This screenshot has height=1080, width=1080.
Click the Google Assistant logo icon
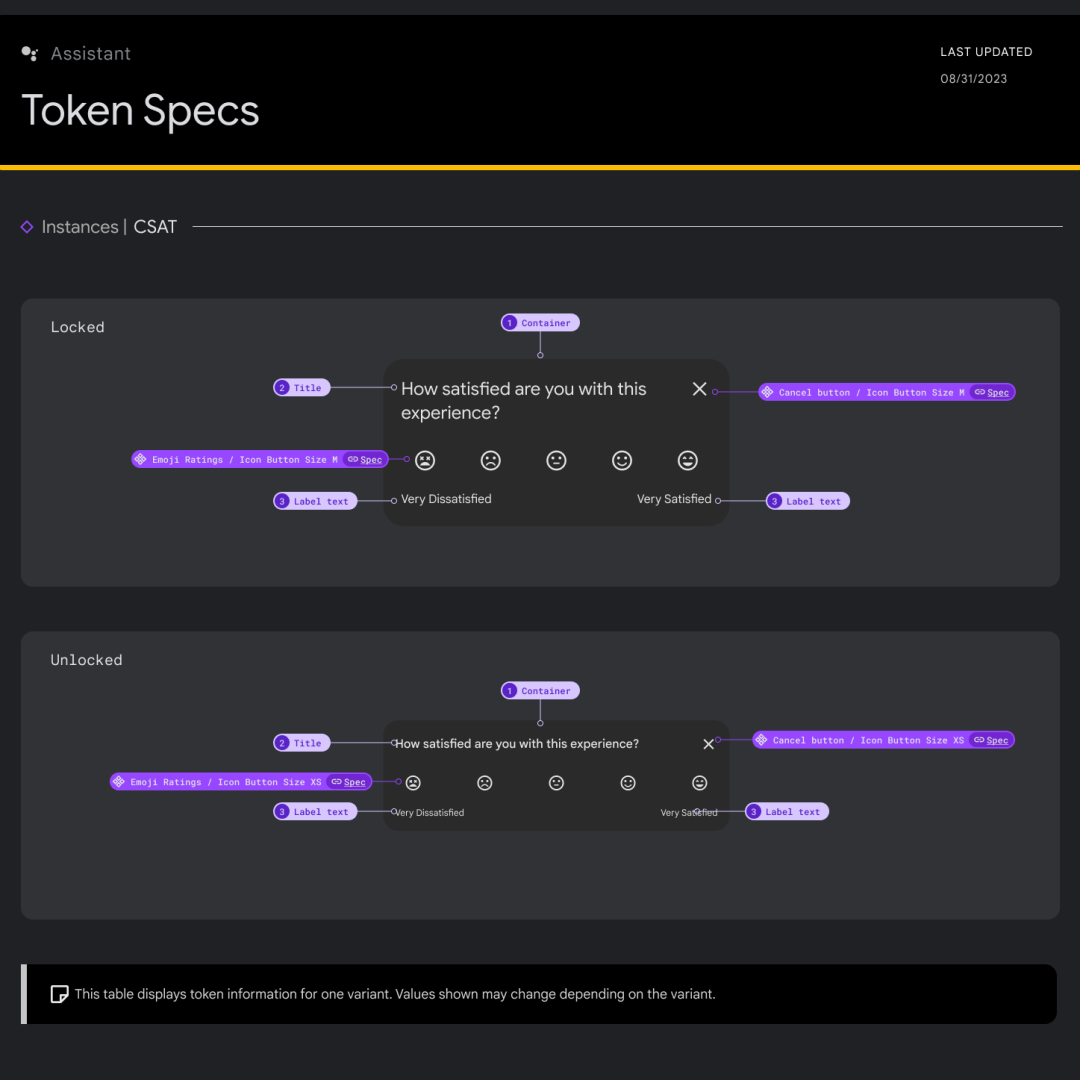click(x=30, y=53)
